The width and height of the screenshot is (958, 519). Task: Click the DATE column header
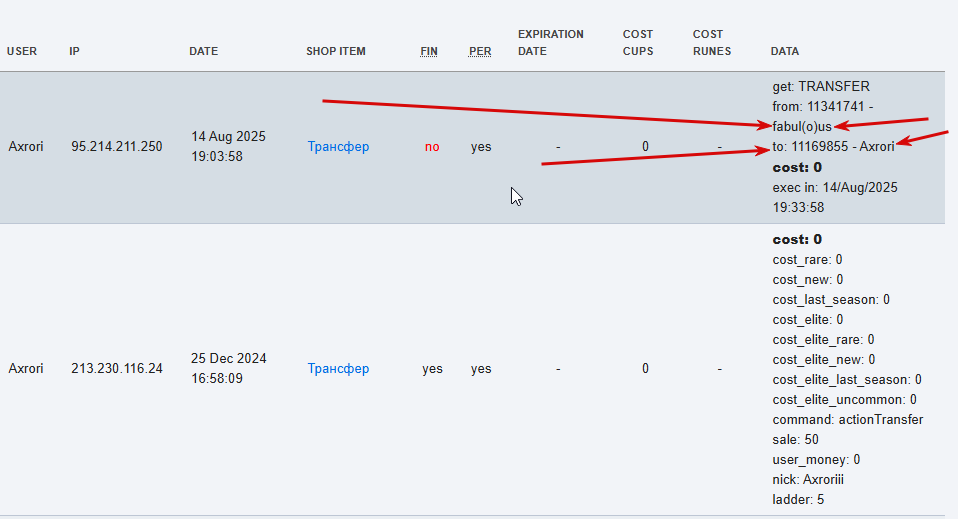tap(203, 51)
